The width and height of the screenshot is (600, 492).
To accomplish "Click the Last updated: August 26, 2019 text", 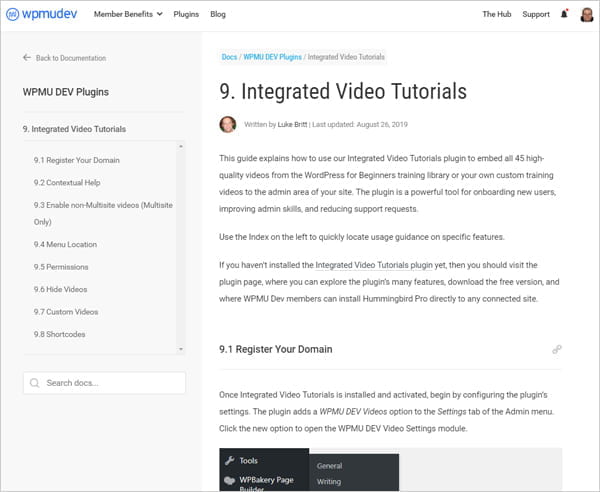I will coord(360,124).
